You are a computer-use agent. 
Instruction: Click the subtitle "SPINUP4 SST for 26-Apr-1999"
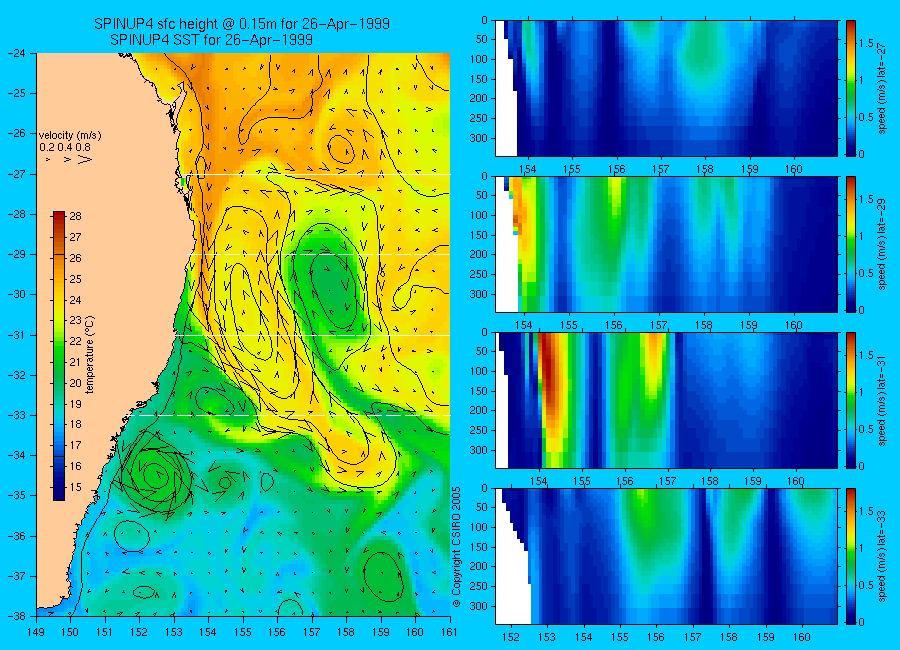coord(211,40)
